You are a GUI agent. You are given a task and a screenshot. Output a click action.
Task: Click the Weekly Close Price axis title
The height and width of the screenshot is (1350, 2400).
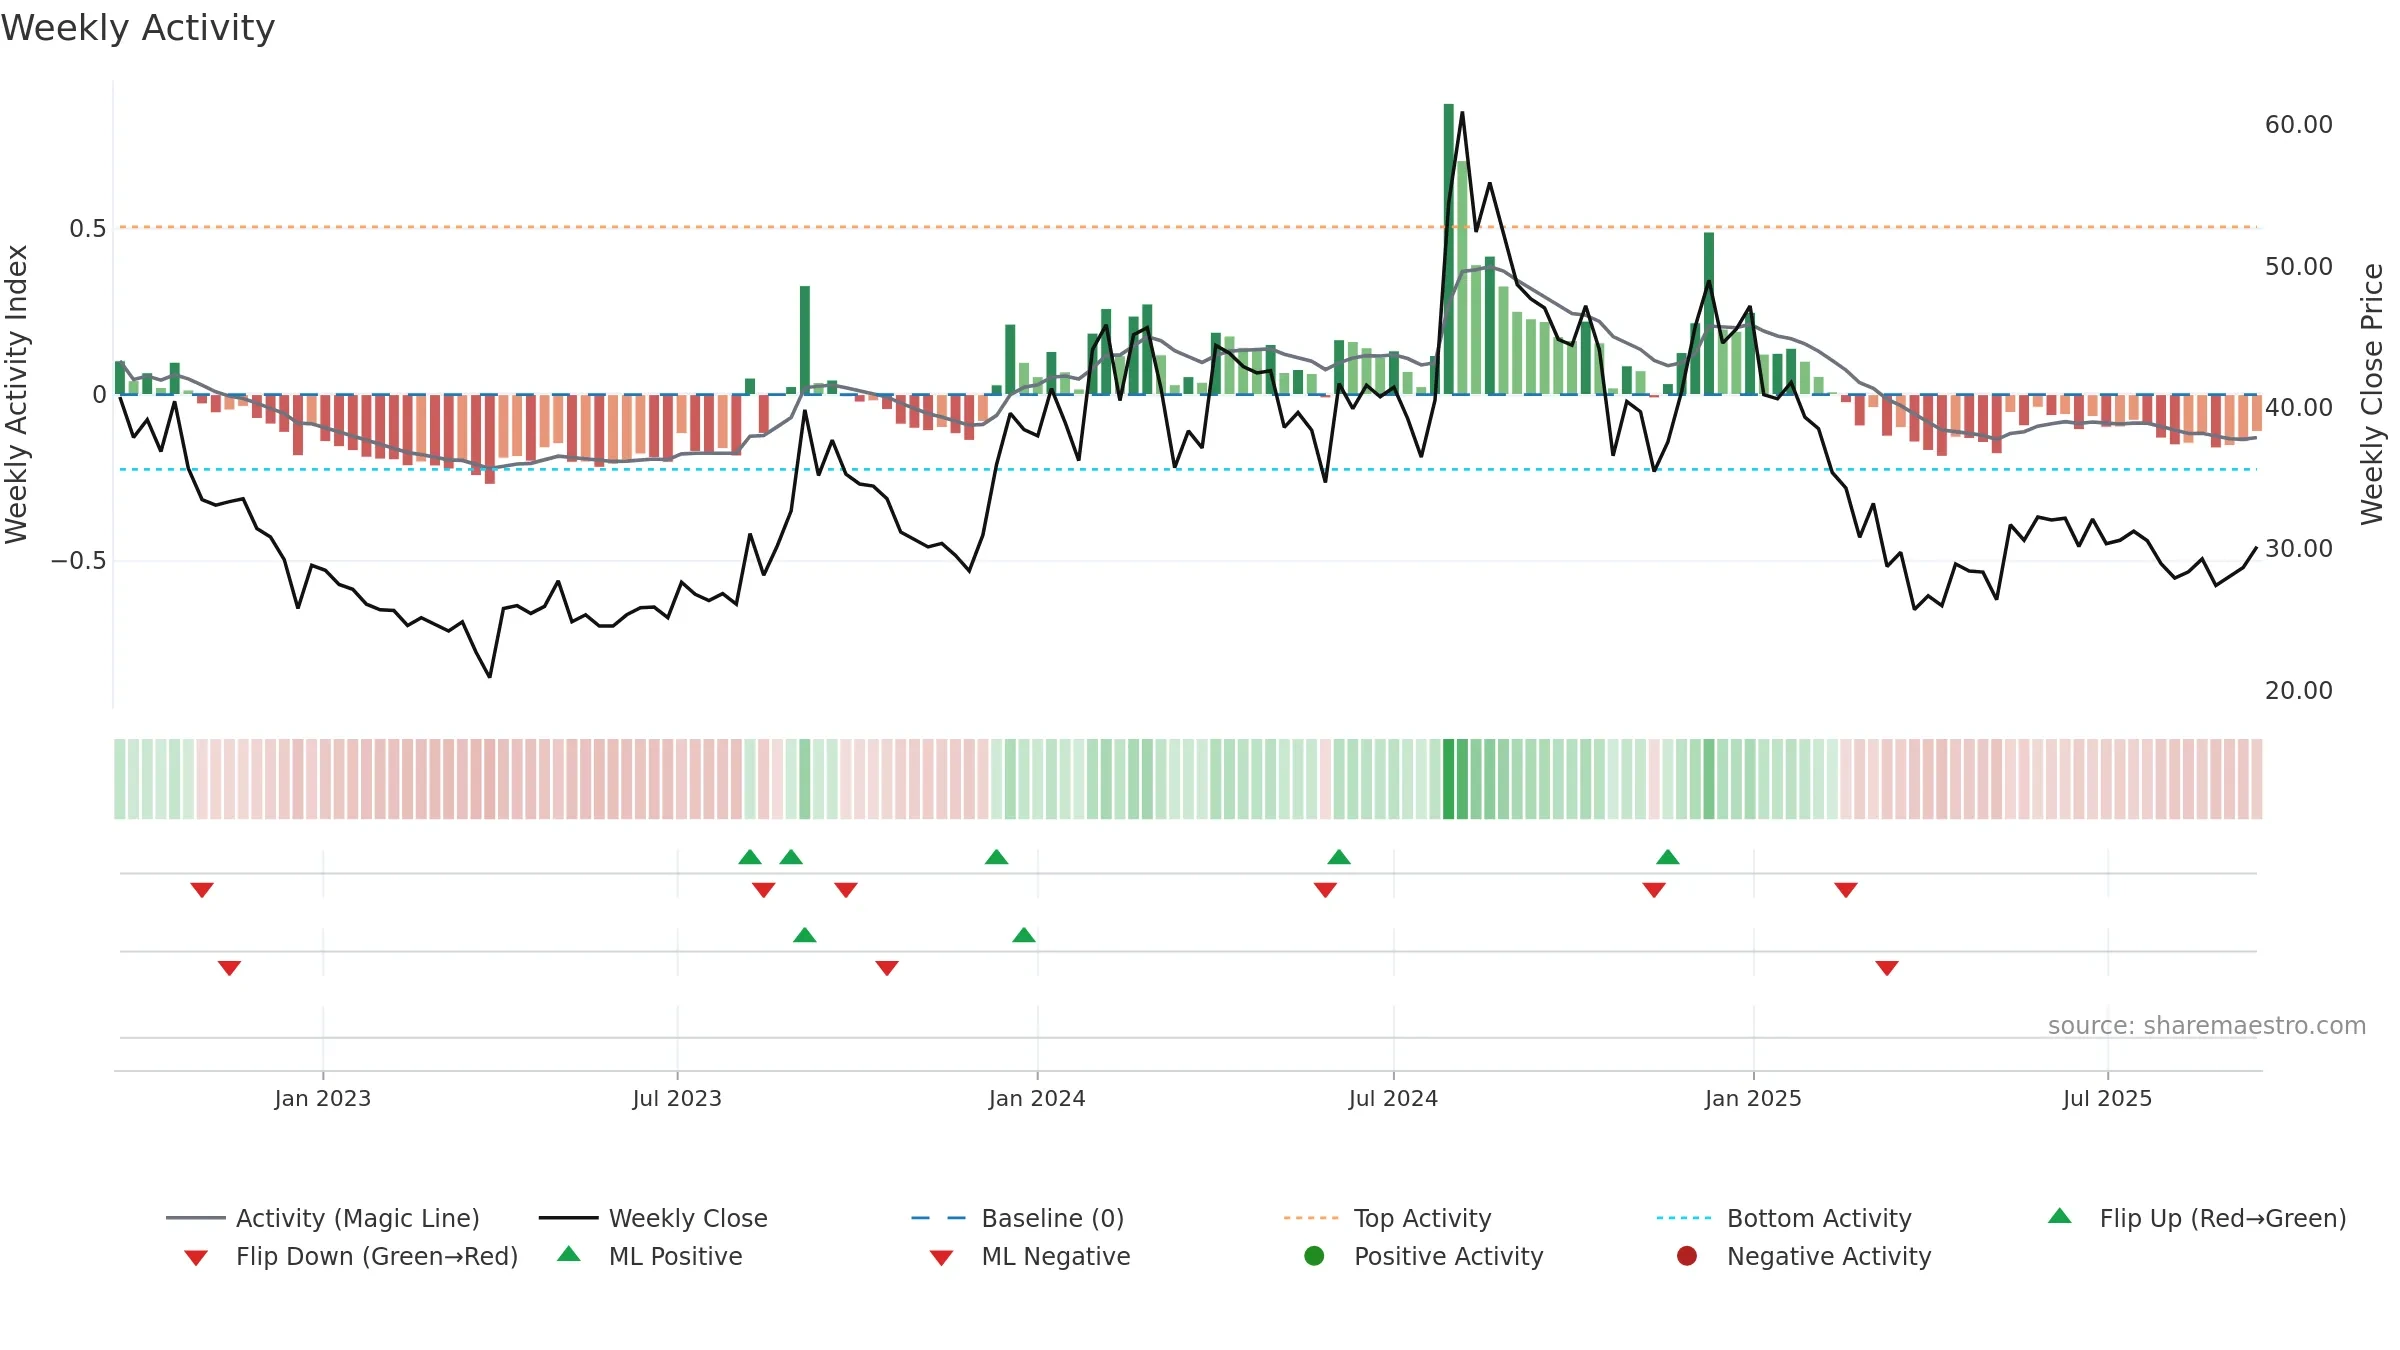[x=2372, y=394]
